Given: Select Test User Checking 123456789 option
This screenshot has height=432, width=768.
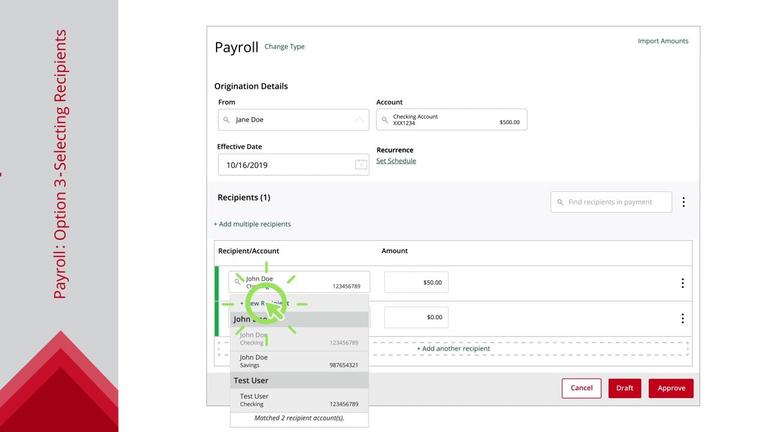Looking at the screenshot, I should 299,400.
